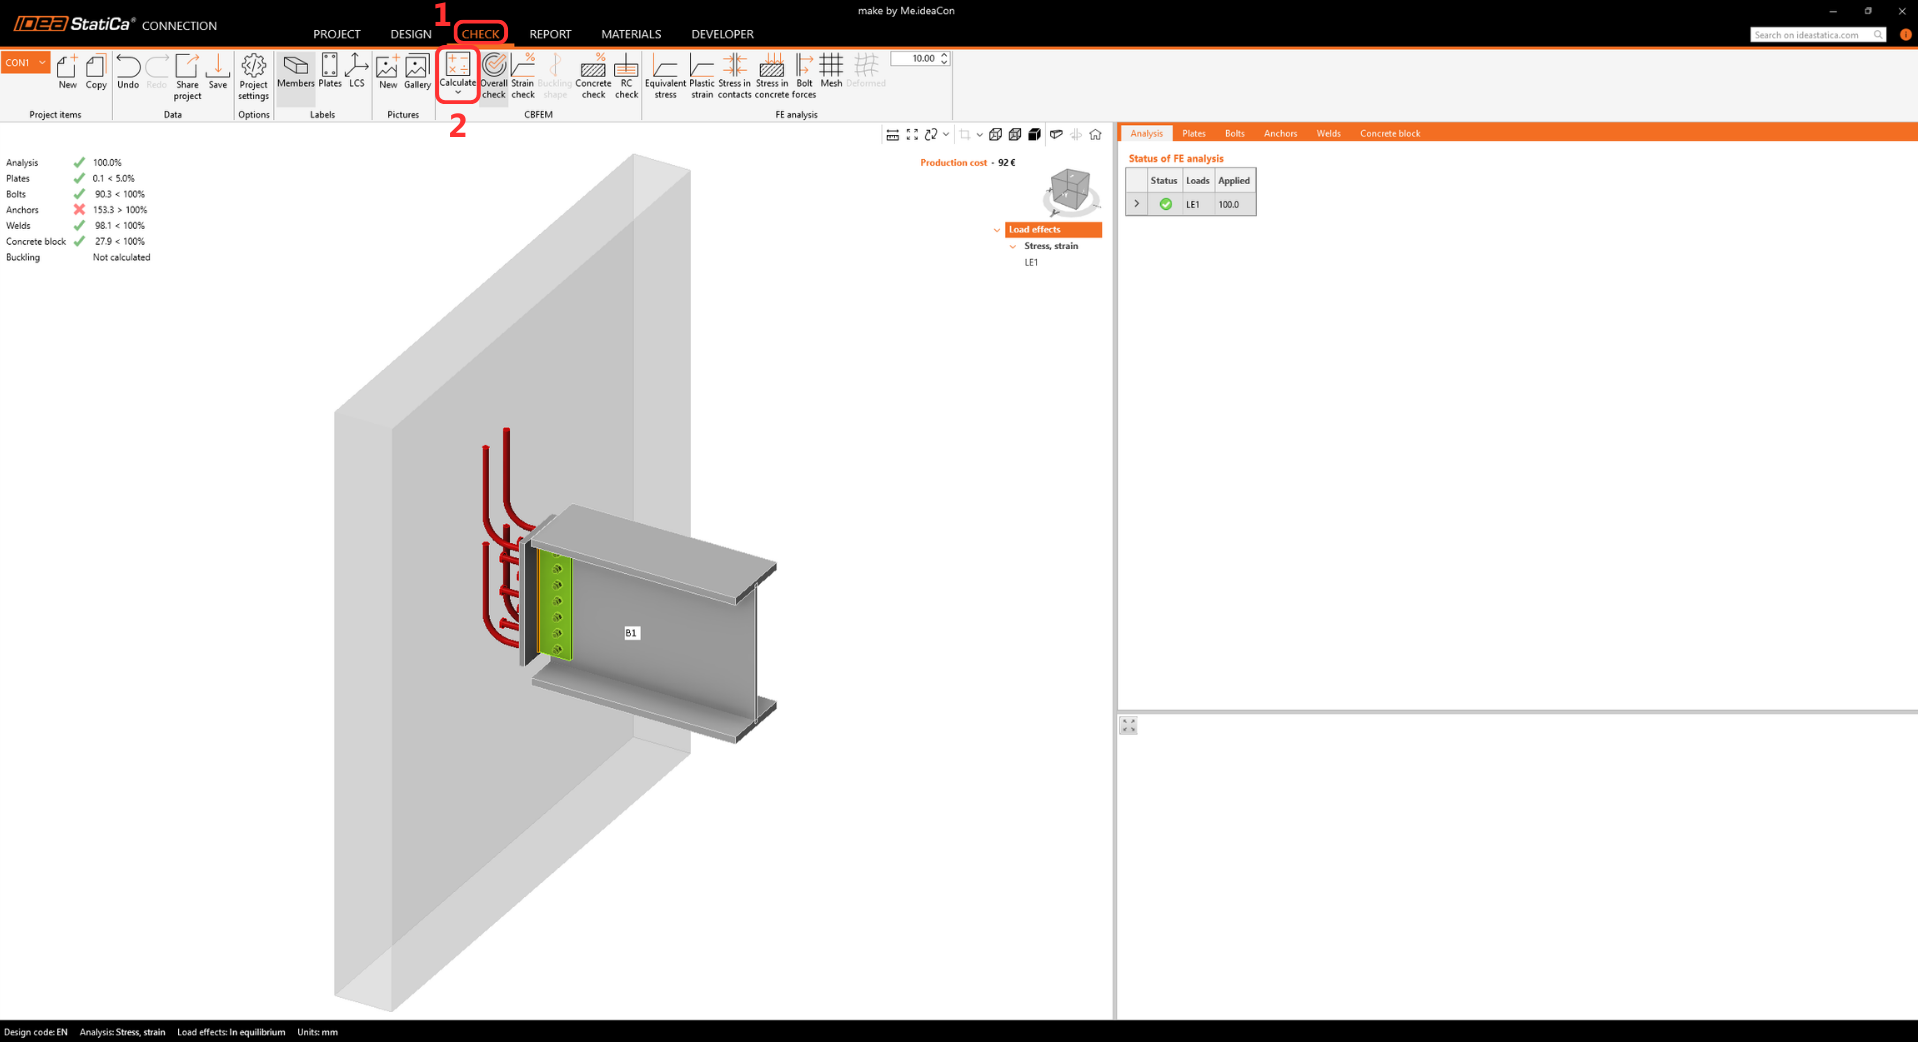Expand the lower detail panel
Image resolution: width=1920 pixels, height=1042 pixels.
pos(1128,726)
